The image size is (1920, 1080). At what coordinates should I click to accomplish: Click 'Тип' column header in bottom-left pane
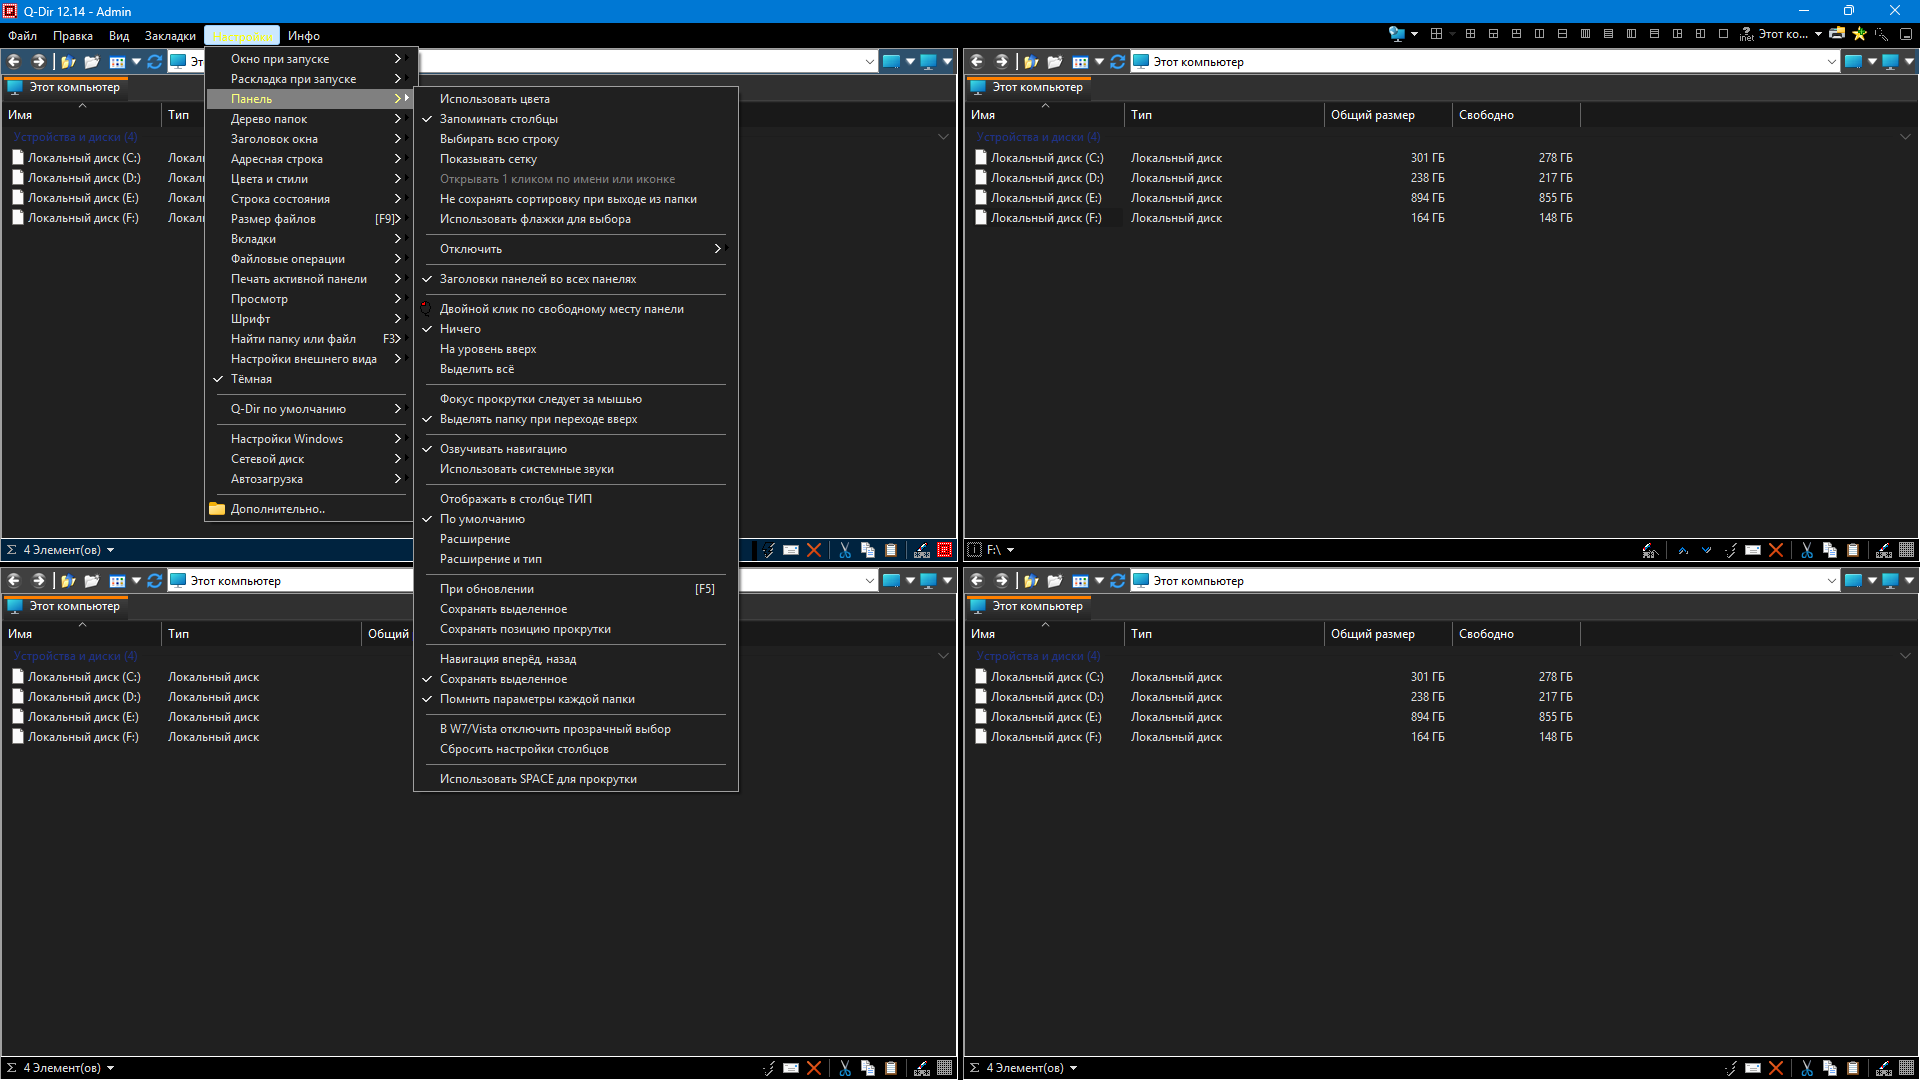(x=260, y=634)
